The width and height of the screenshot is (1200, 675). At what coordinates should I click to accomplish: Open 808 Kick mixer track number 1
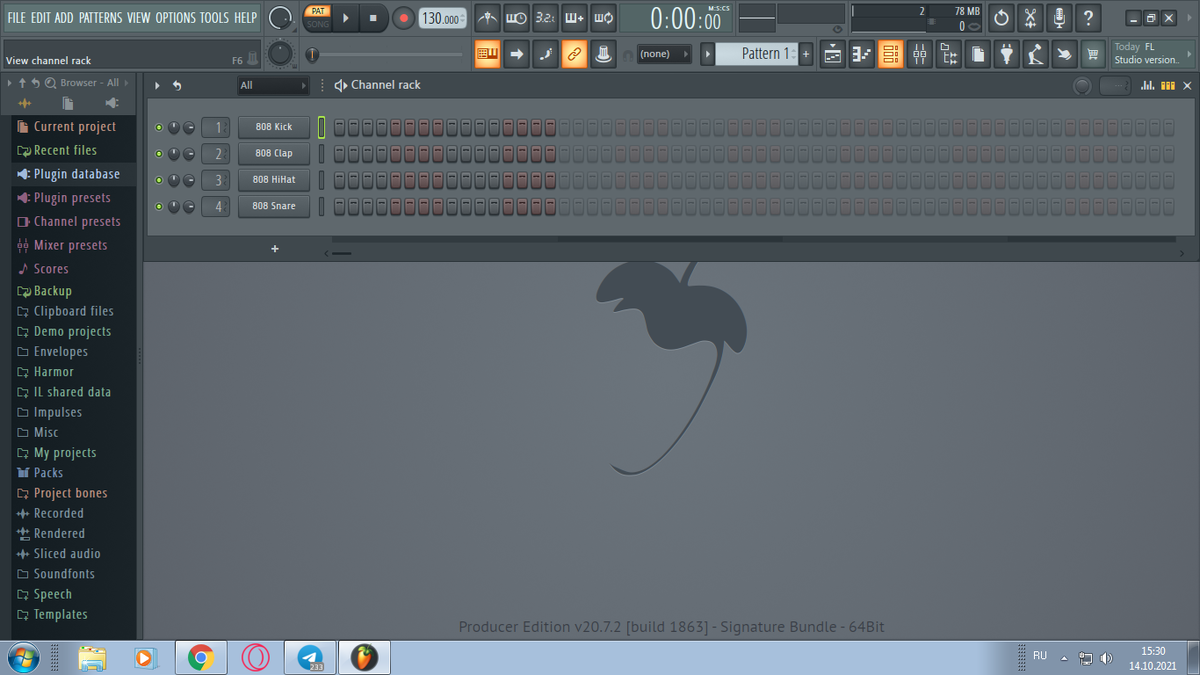pos(215,127)
